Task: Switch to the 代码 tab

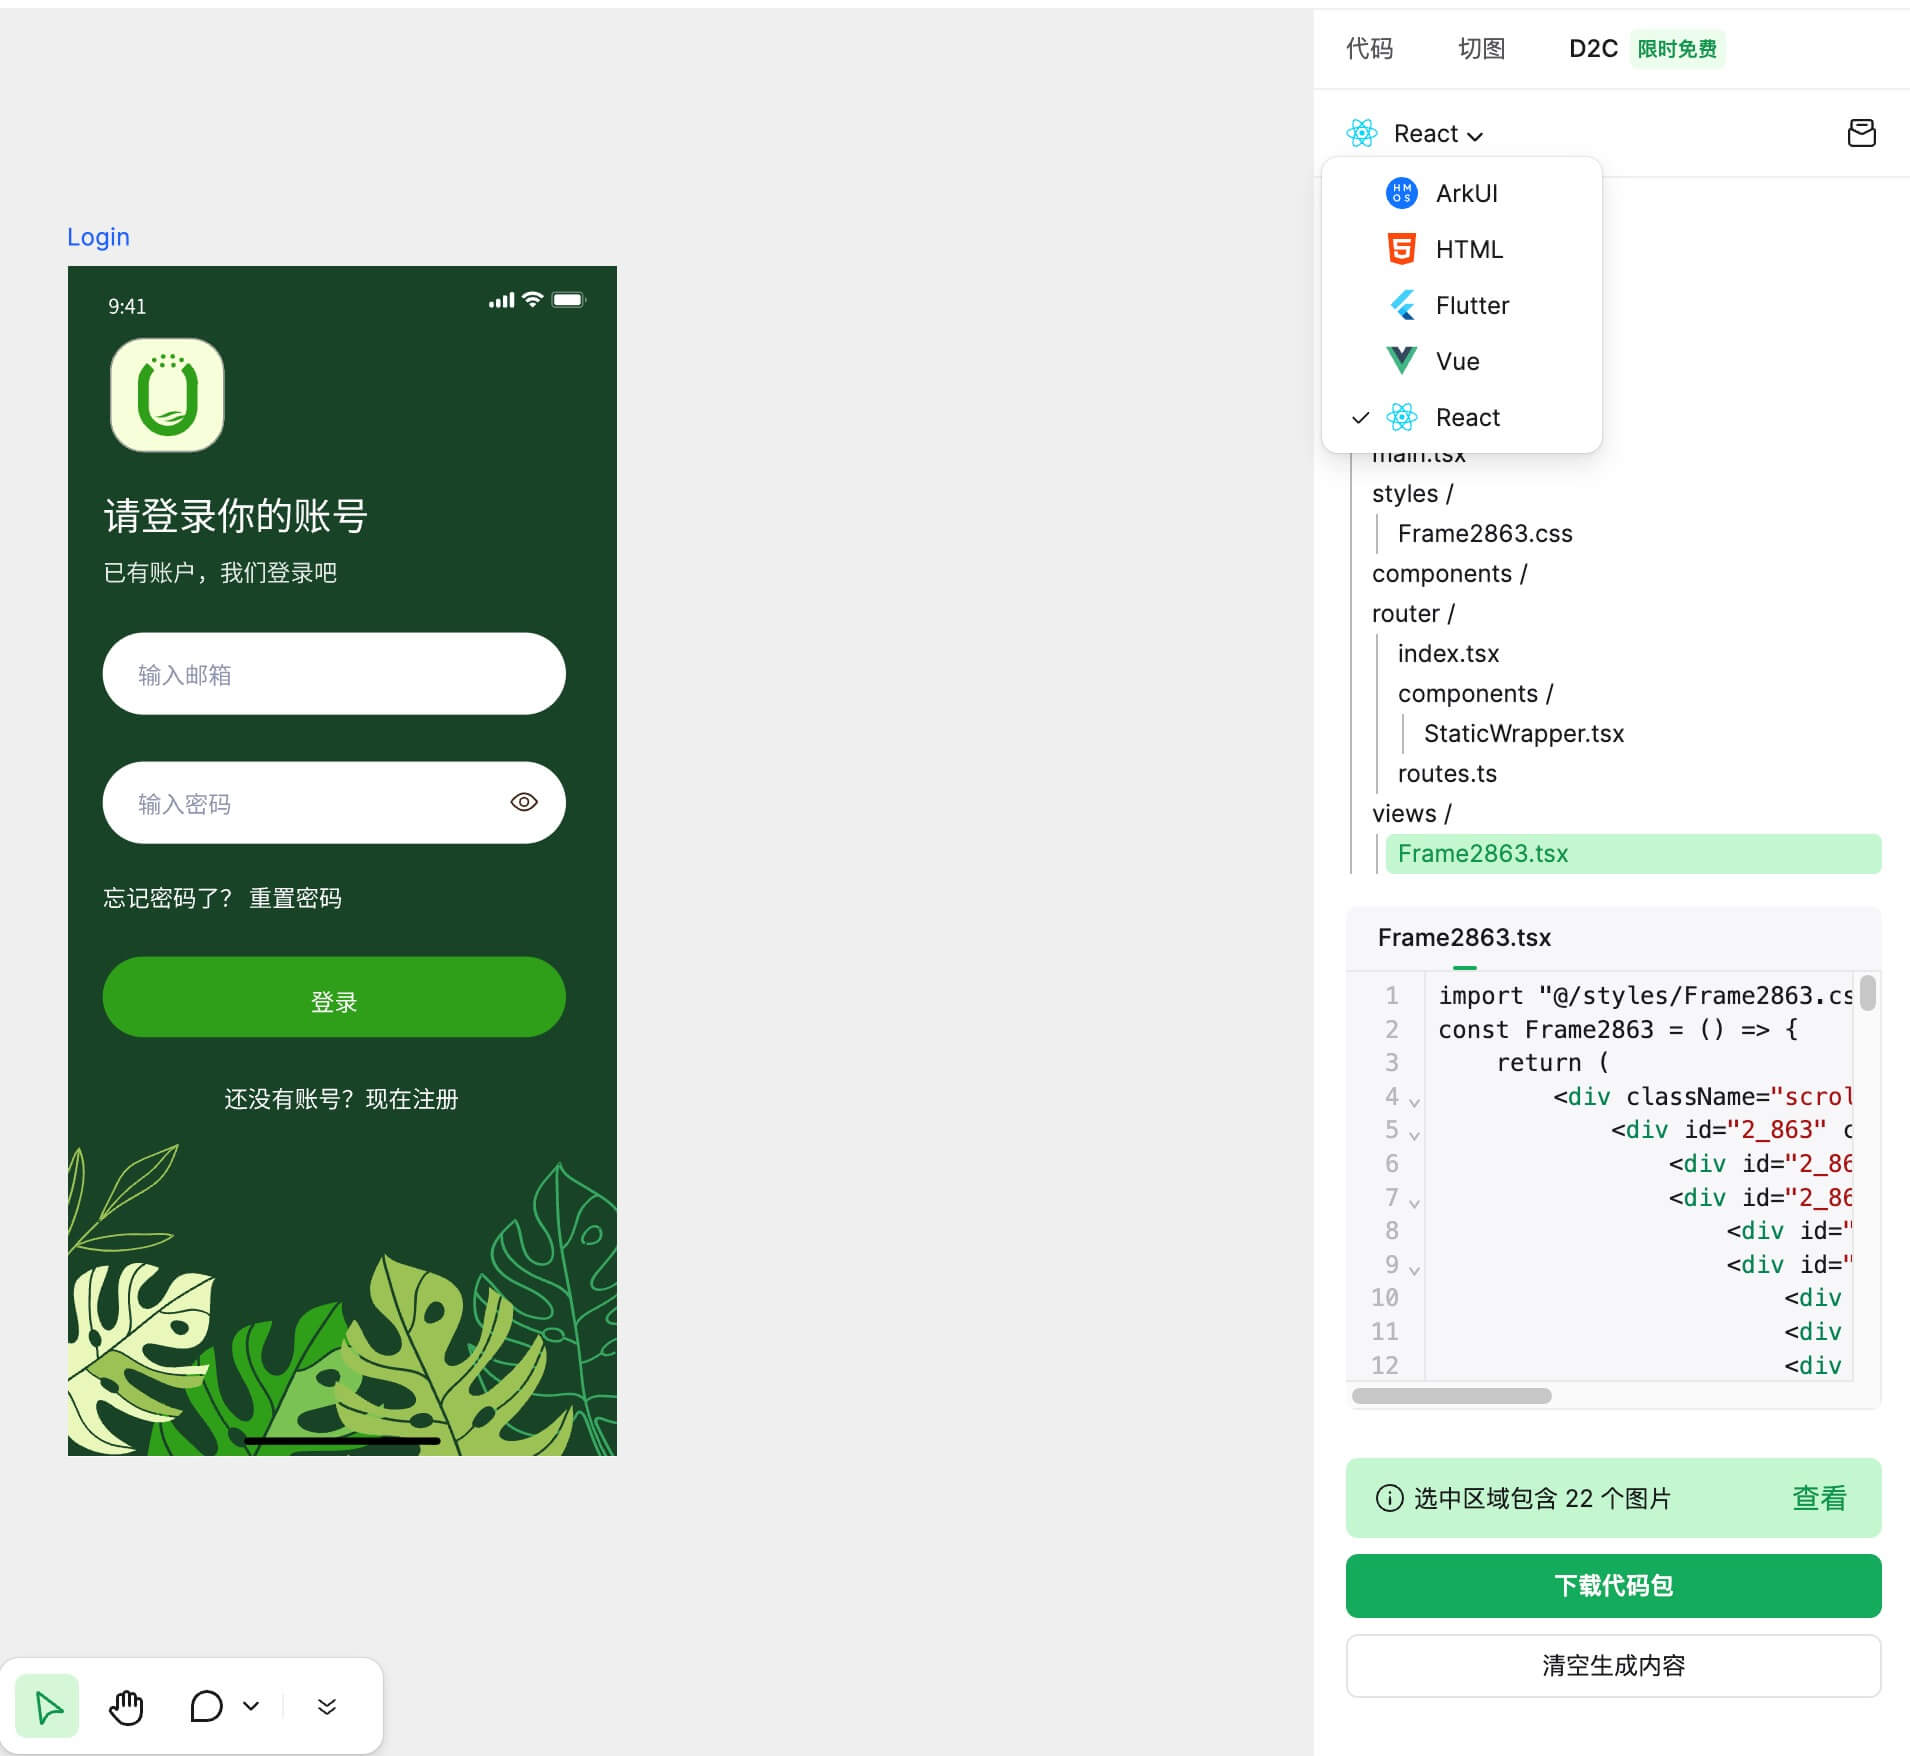Action: click(x=1369, y=48)
